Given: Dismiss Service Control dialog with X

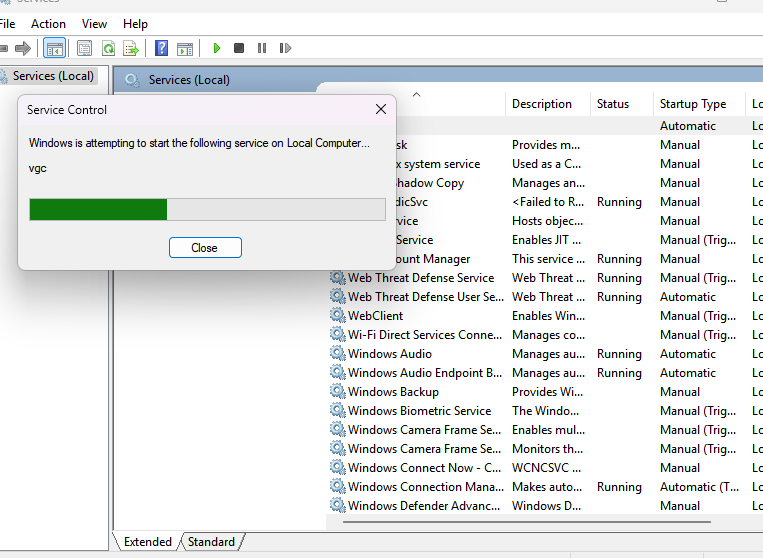Looking at the screenshot, I should point(381,109).
